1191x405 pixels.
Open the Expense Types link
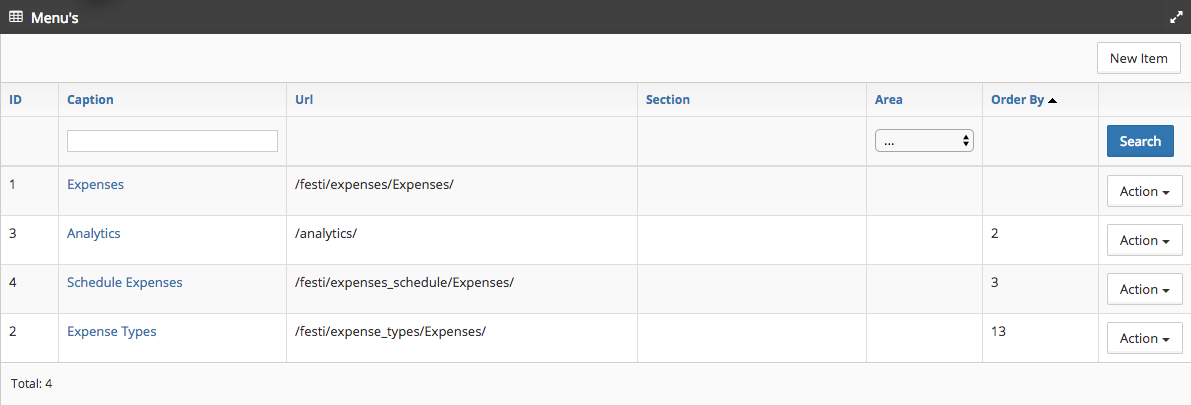[111, 331]
